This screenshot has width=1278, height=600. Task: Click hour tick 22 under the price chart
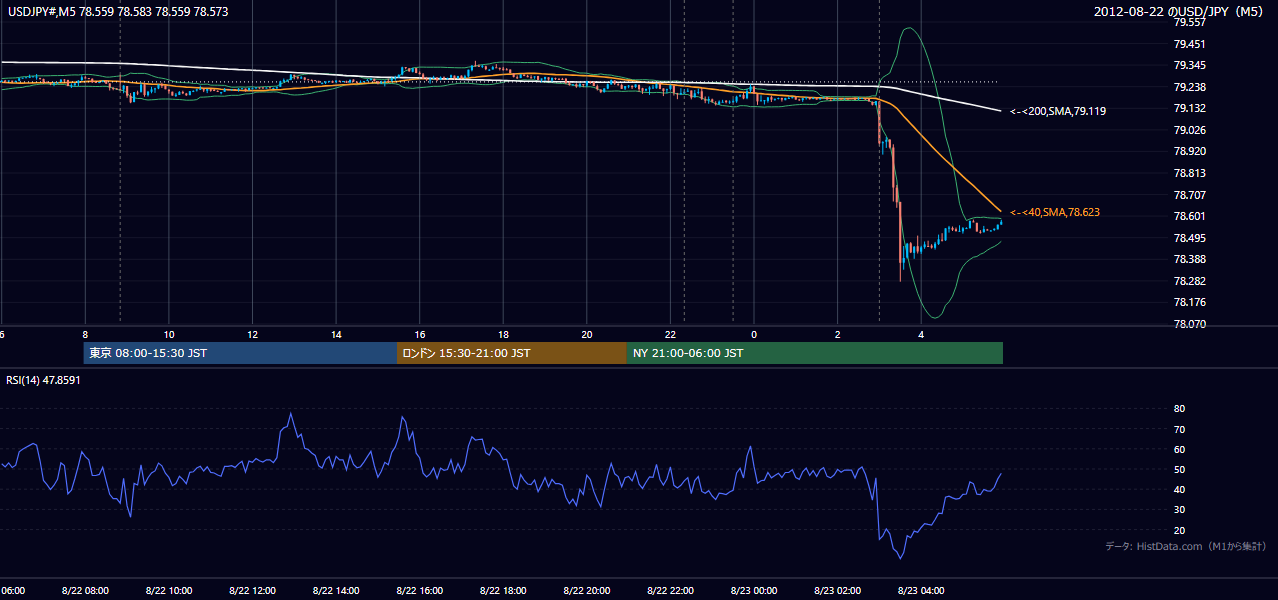[670, 334]
